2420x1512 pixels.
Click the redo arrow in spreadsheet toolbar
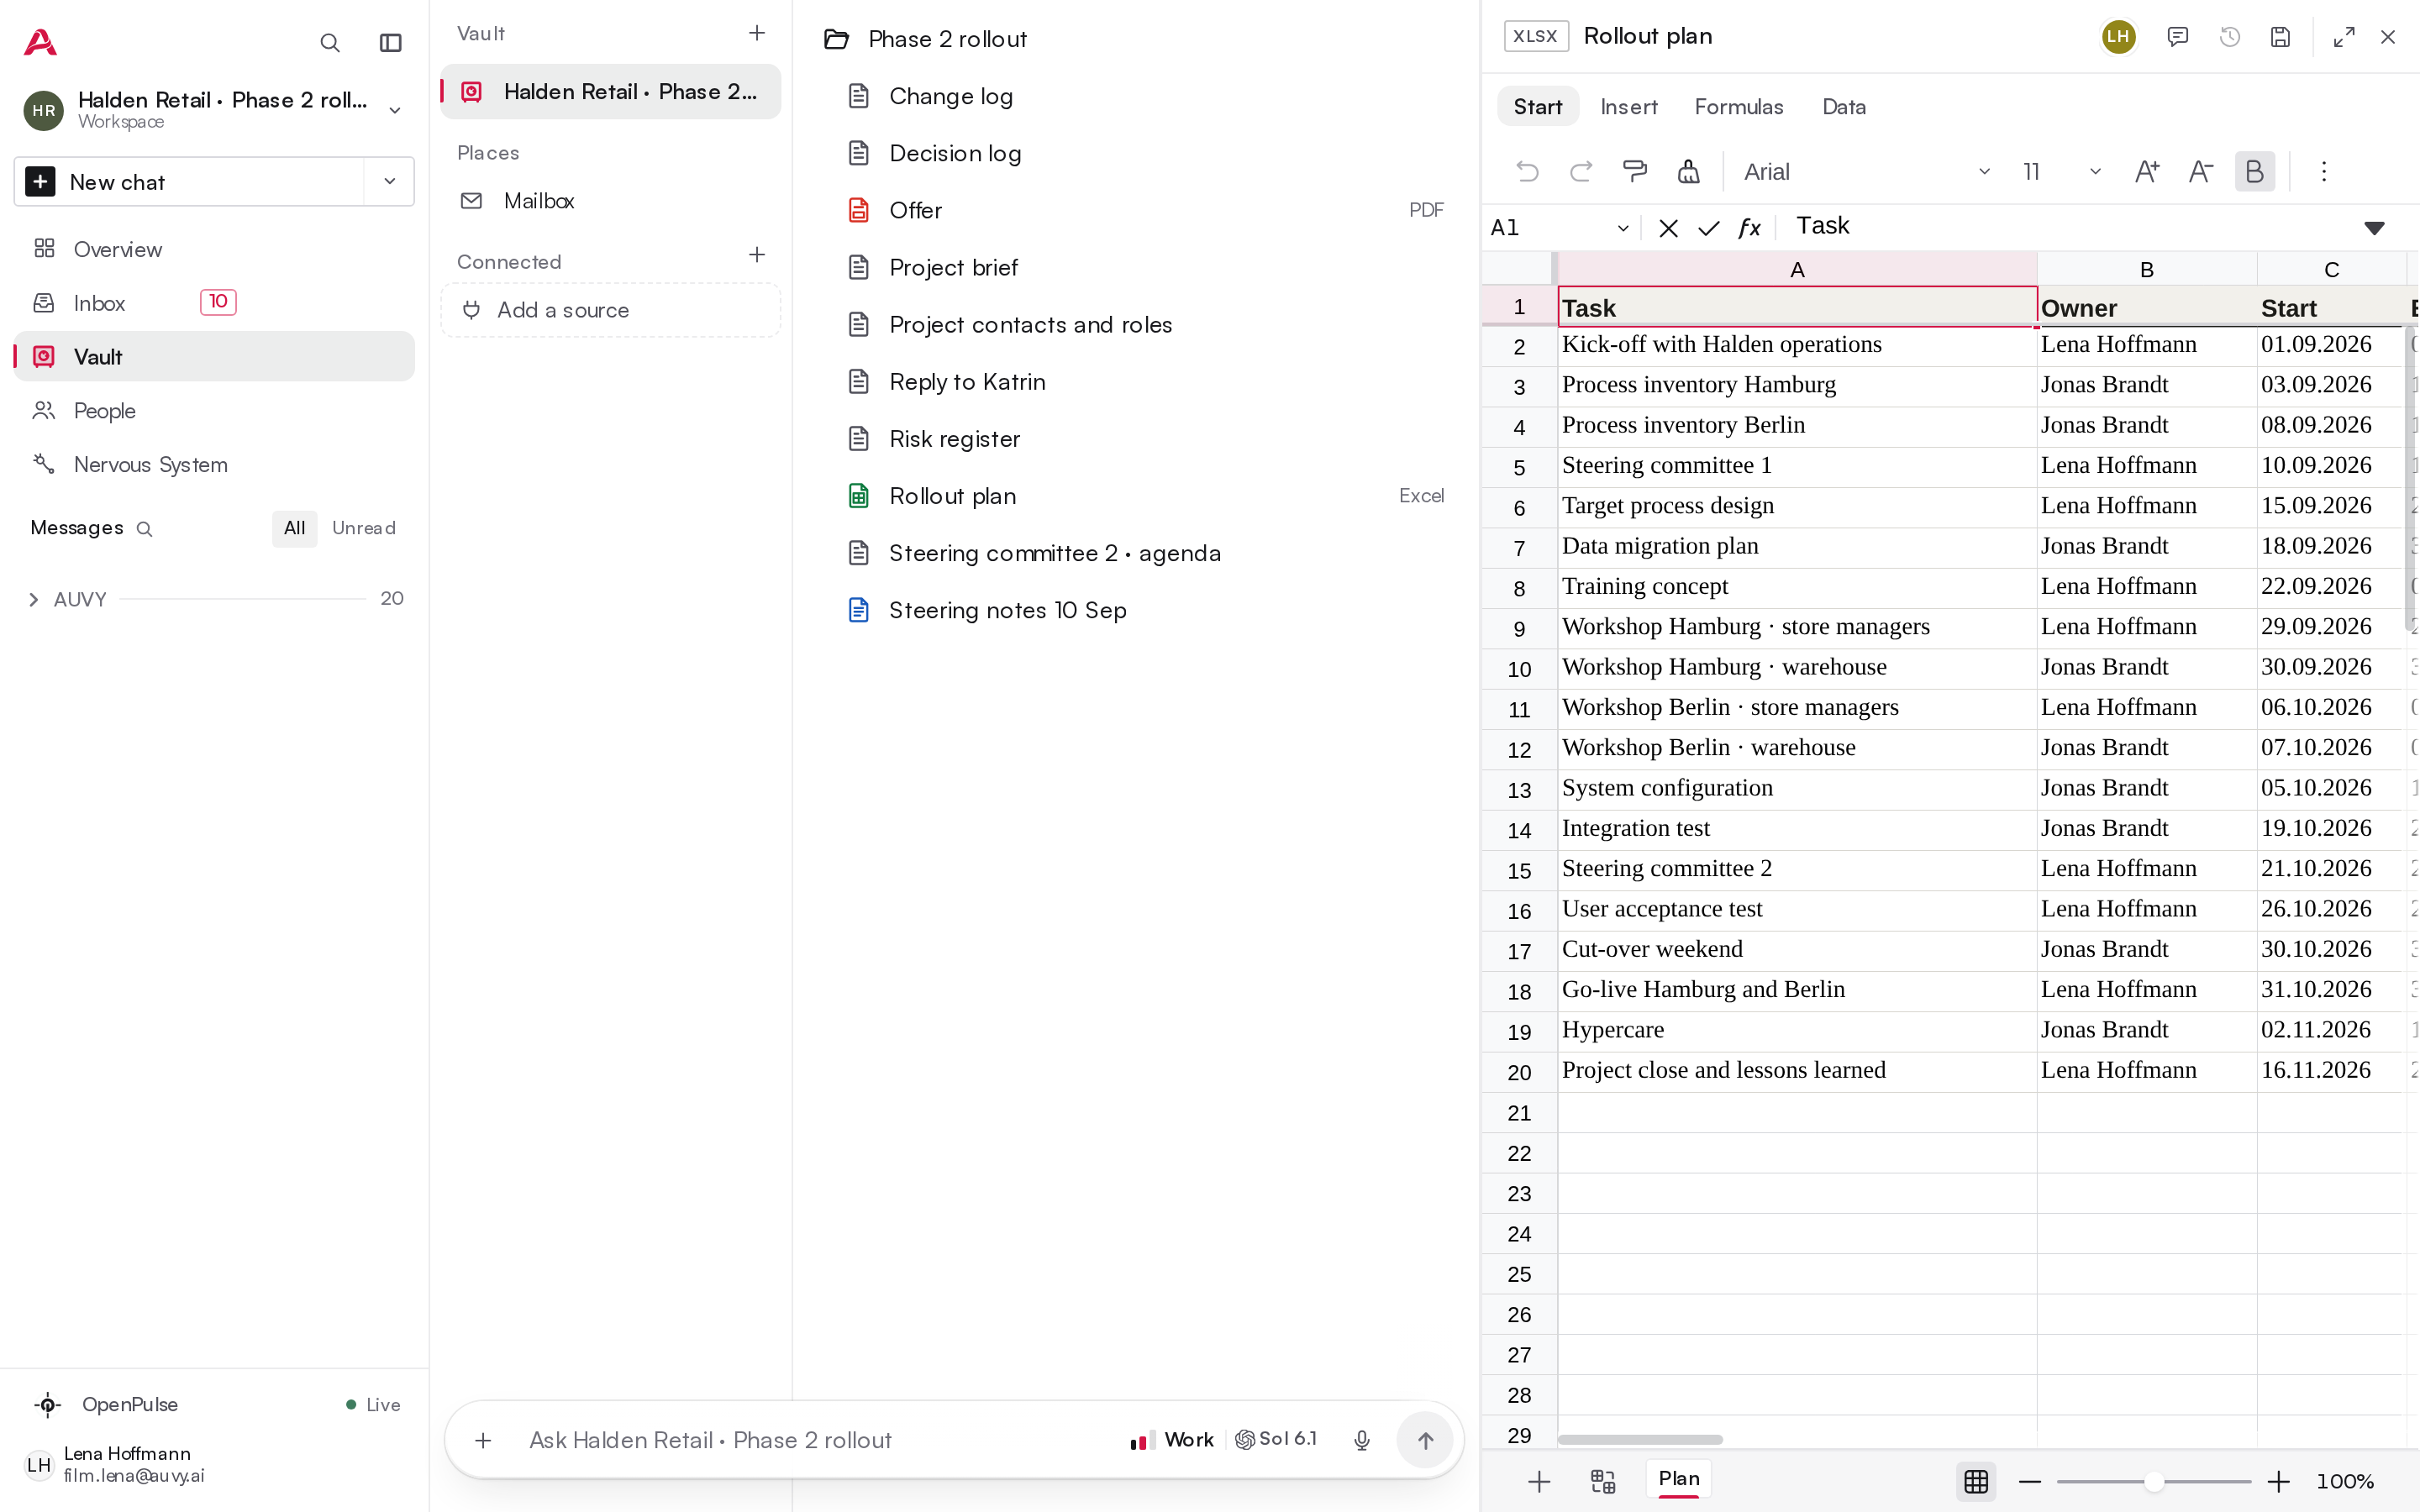(1581, 171)
